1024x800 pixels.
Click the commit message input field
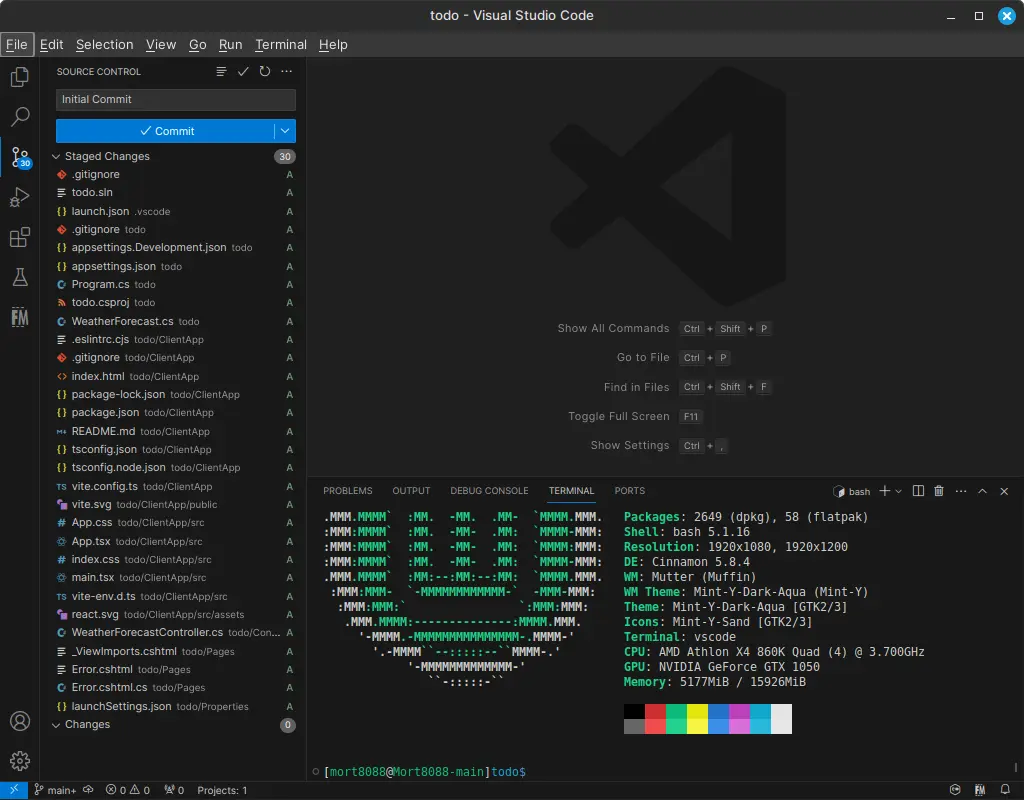175,100
